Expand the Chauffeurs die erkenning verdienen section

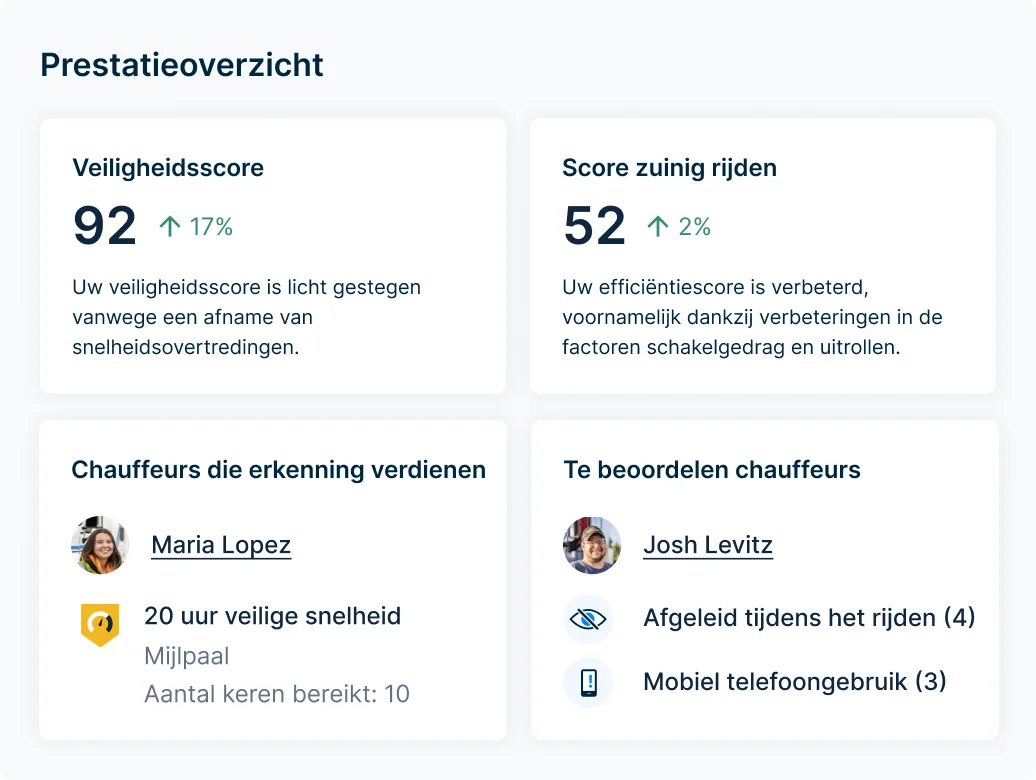click(278, 469)
